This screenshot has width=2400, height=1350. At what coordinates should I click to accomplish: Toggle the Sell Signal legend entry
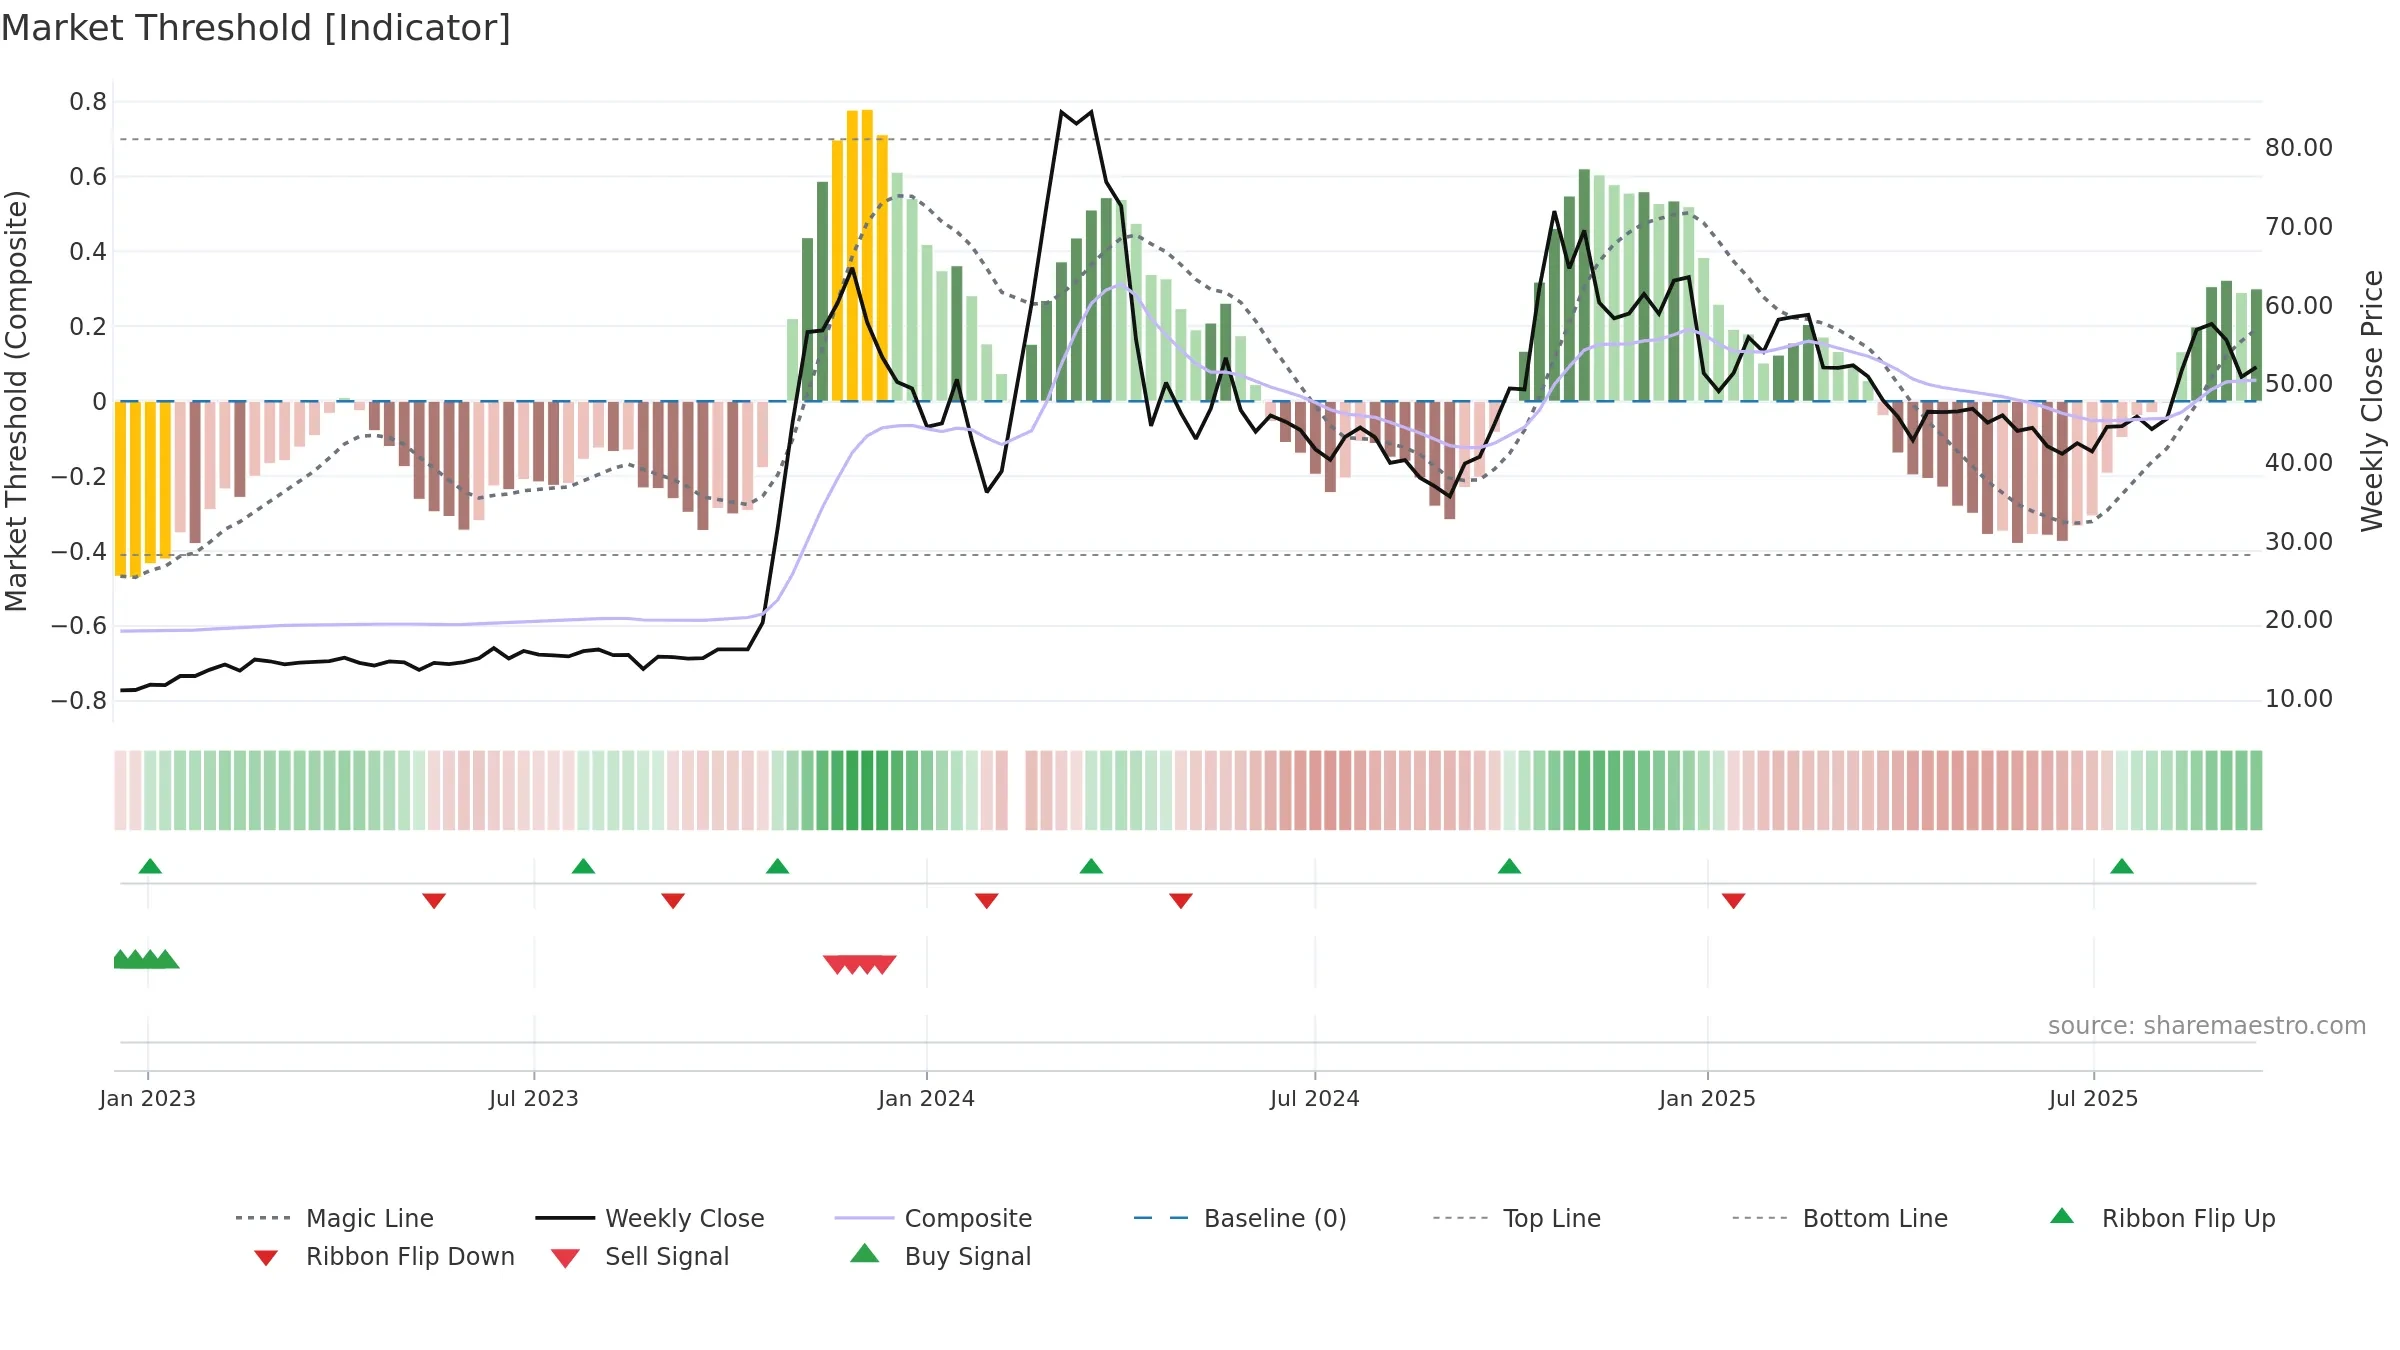[640, 1256]
